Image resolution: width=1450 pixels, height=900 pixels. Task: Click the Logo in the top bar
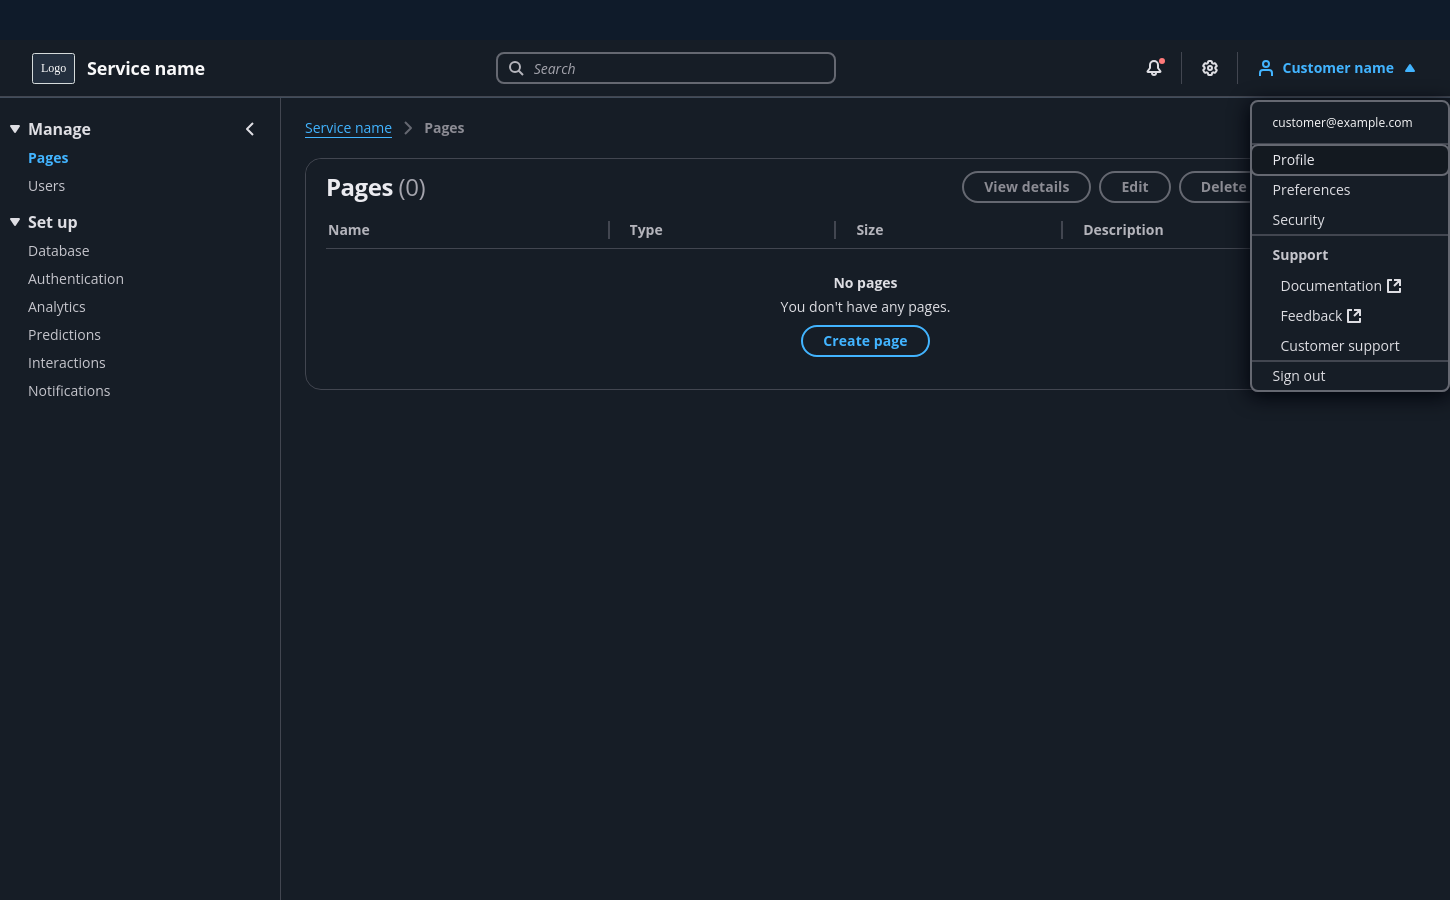click(53, 68)
